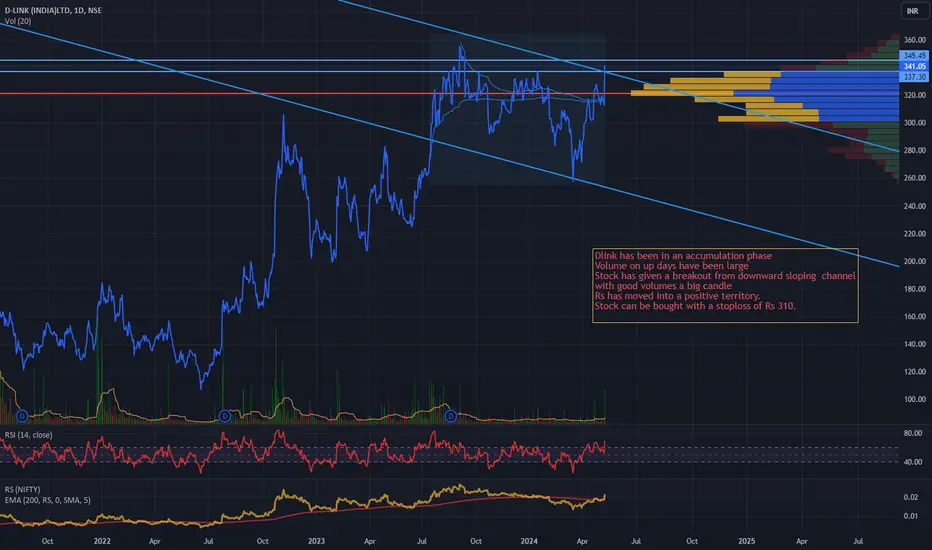This screenshot has height=550, width=932.
Task: Click the 280.00 price axis label
Action: pos(915,150)
